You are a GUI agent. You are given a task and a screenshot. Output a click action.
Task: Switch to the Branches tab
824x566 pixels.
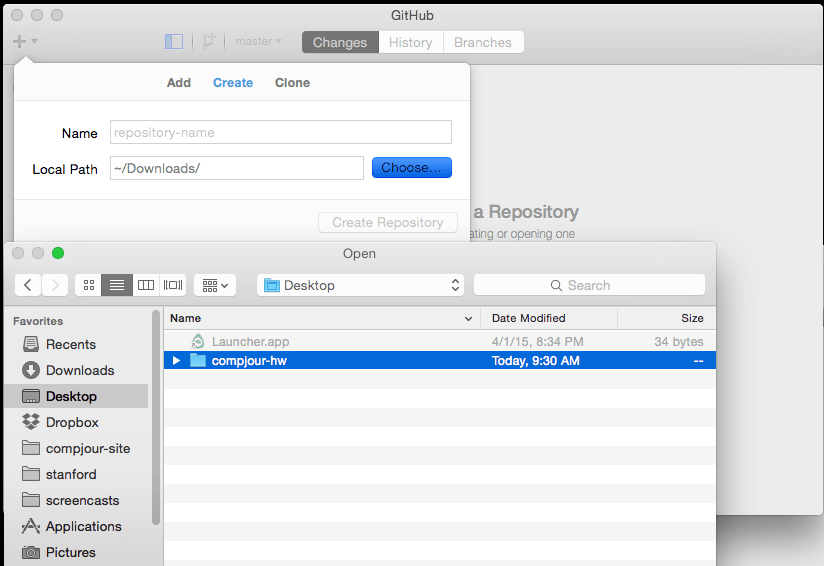click(483, 42)
